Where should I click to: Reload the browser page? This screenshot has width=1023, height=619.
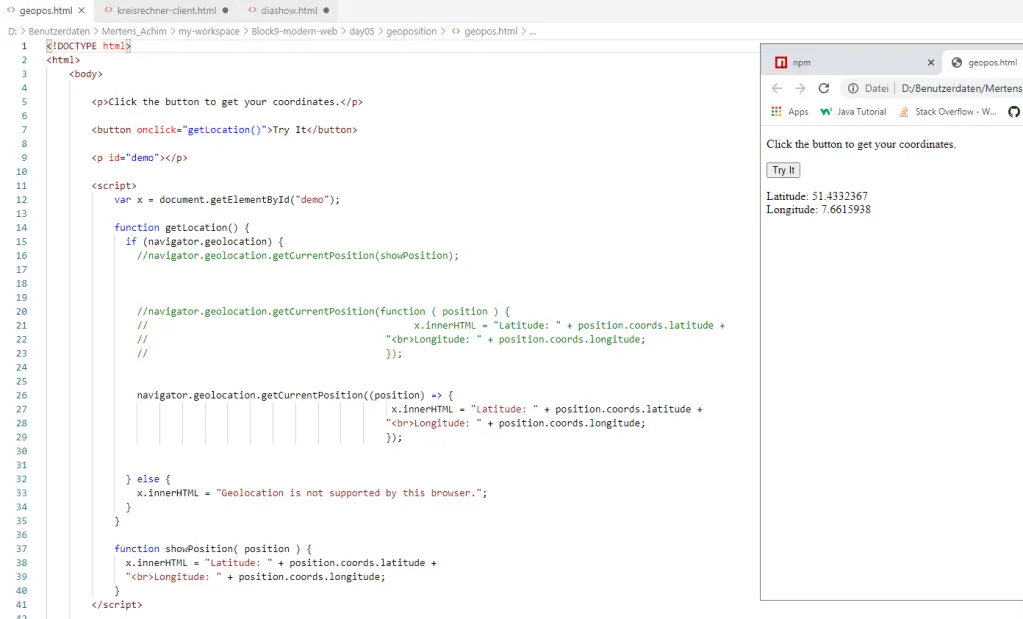click(824, 88)
